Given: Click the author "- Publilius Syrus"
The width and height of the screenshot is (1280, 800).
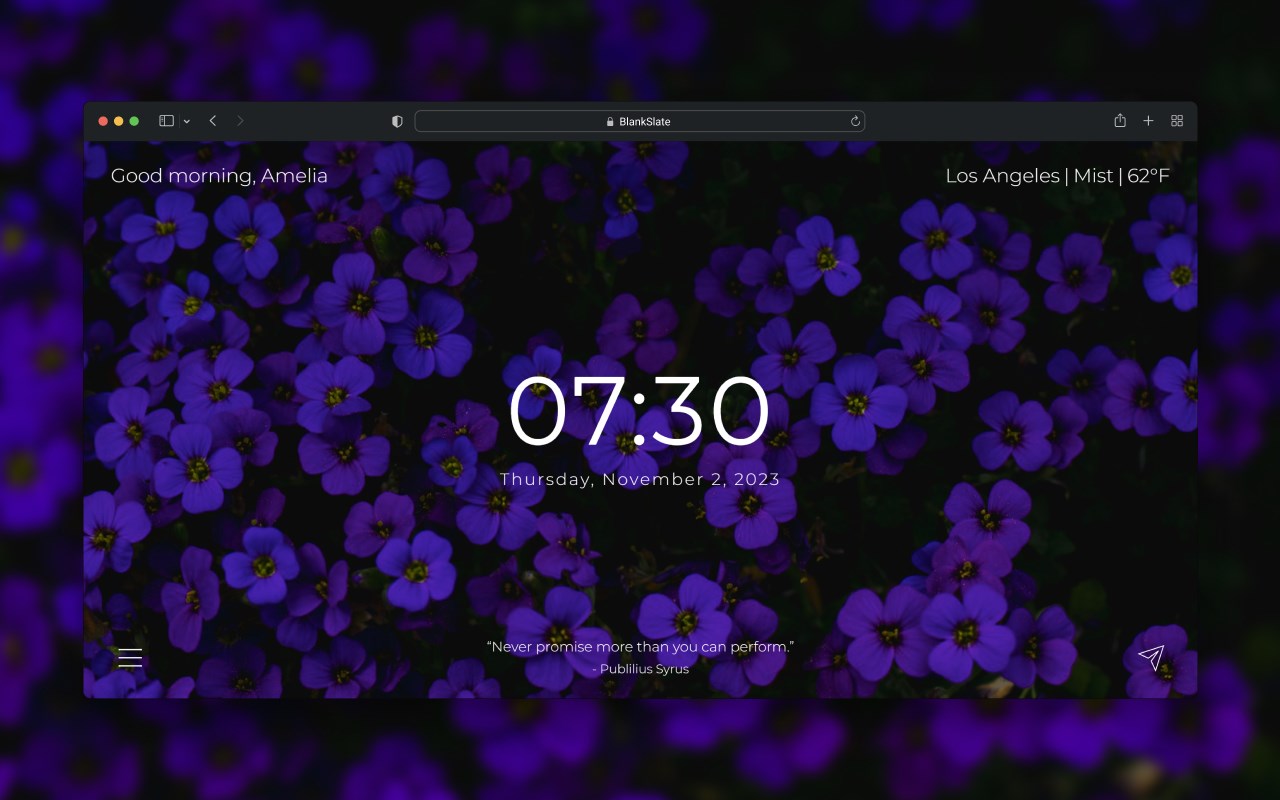Looking at the screenshot, I should [640, 669].
